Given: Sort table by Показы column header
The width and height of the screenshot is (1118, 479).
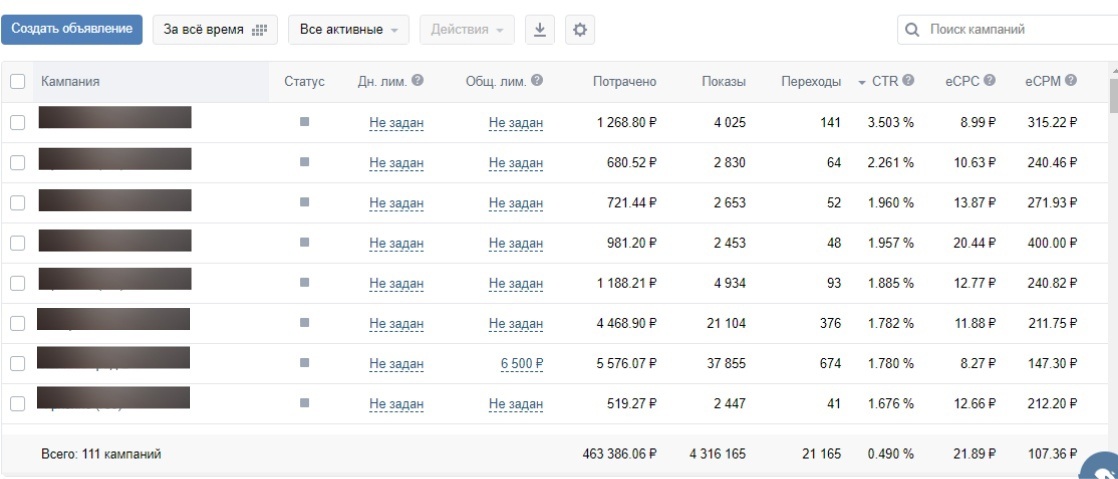Looking at the screenshot, I should [x=724, y=81].
